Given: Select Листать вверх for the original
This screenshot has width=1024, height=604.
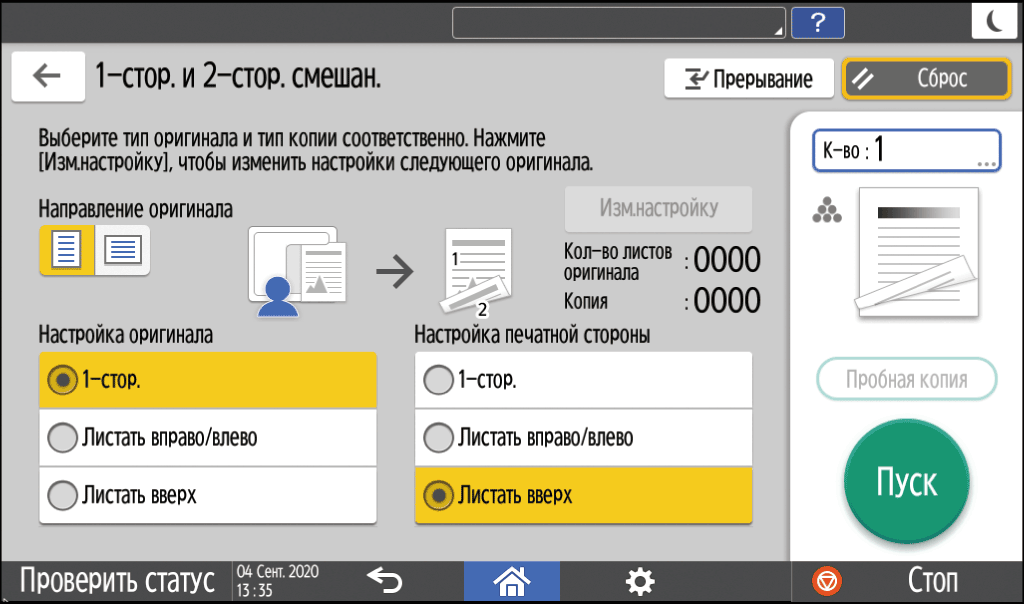Looking at the screenshot, I should point(207,494).
